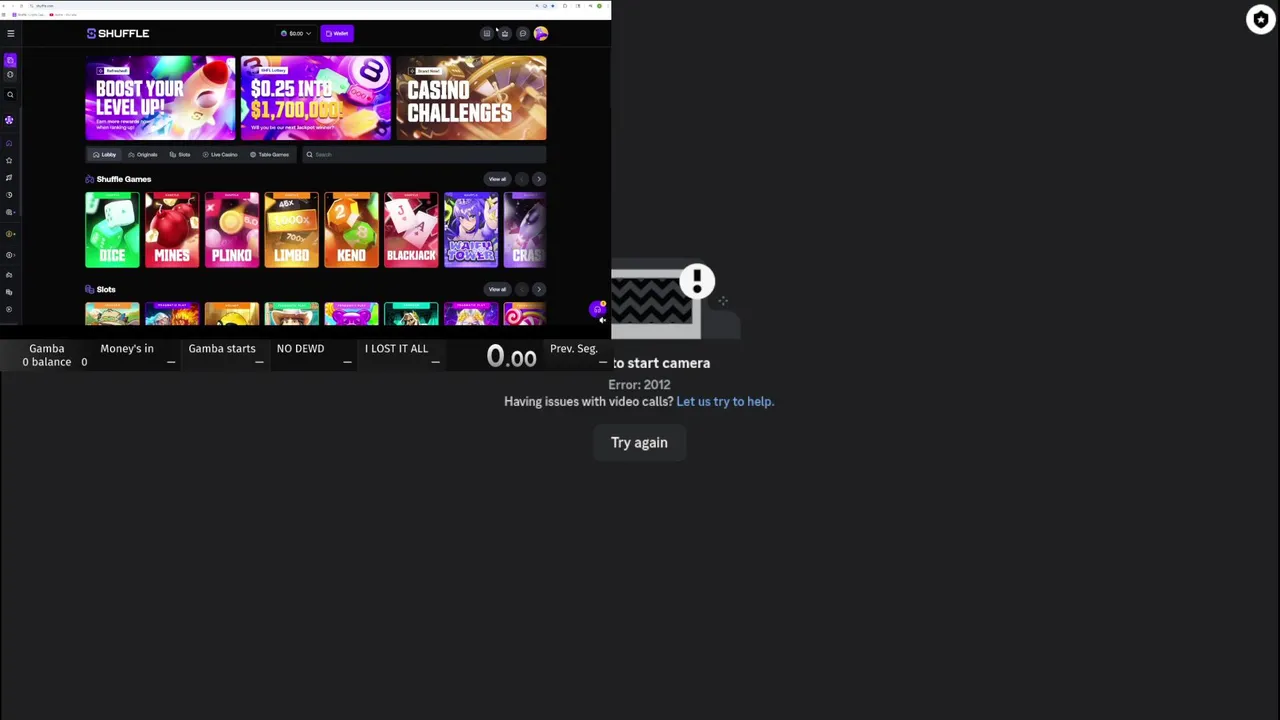Click the recent clock icon in sidebar

(x=9, y=195)
